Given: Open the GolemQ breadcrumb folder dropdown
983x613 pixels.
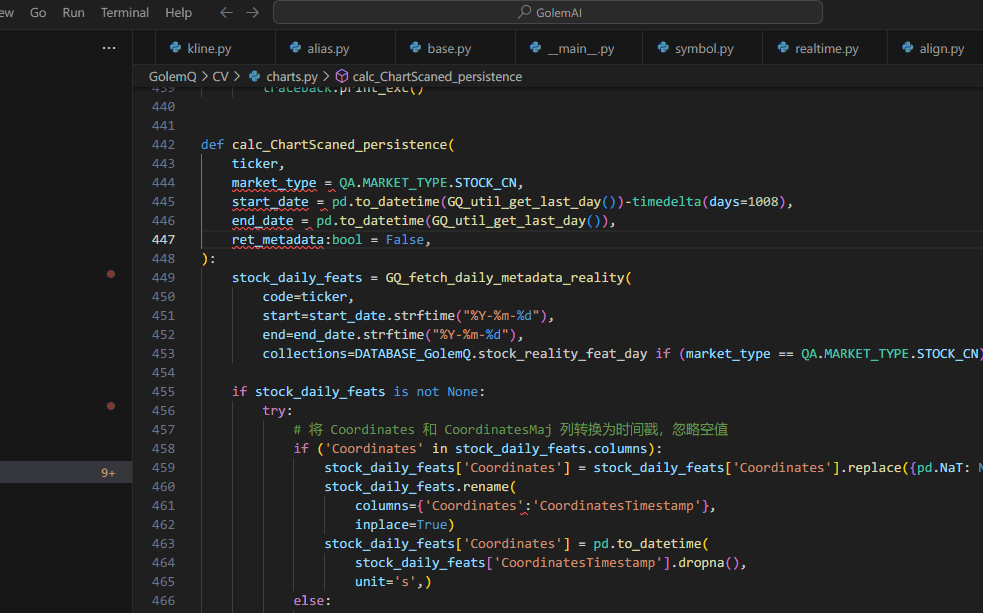Looking at the screenshot, I should pos(173,76).
